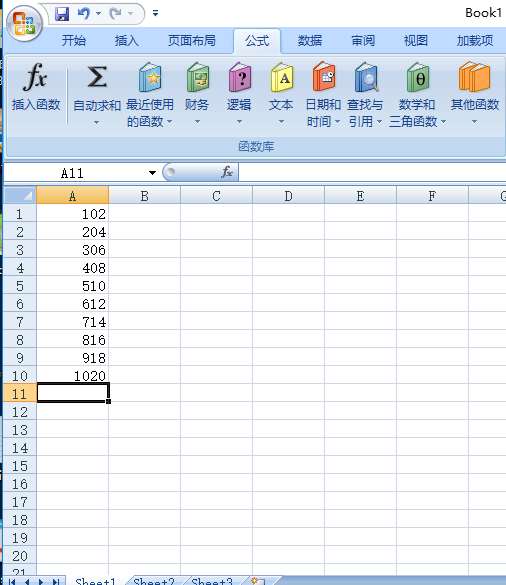The image size is (506, 585).
Task: Expand the Name Box dropdown arrow
Action: [152, 173]
